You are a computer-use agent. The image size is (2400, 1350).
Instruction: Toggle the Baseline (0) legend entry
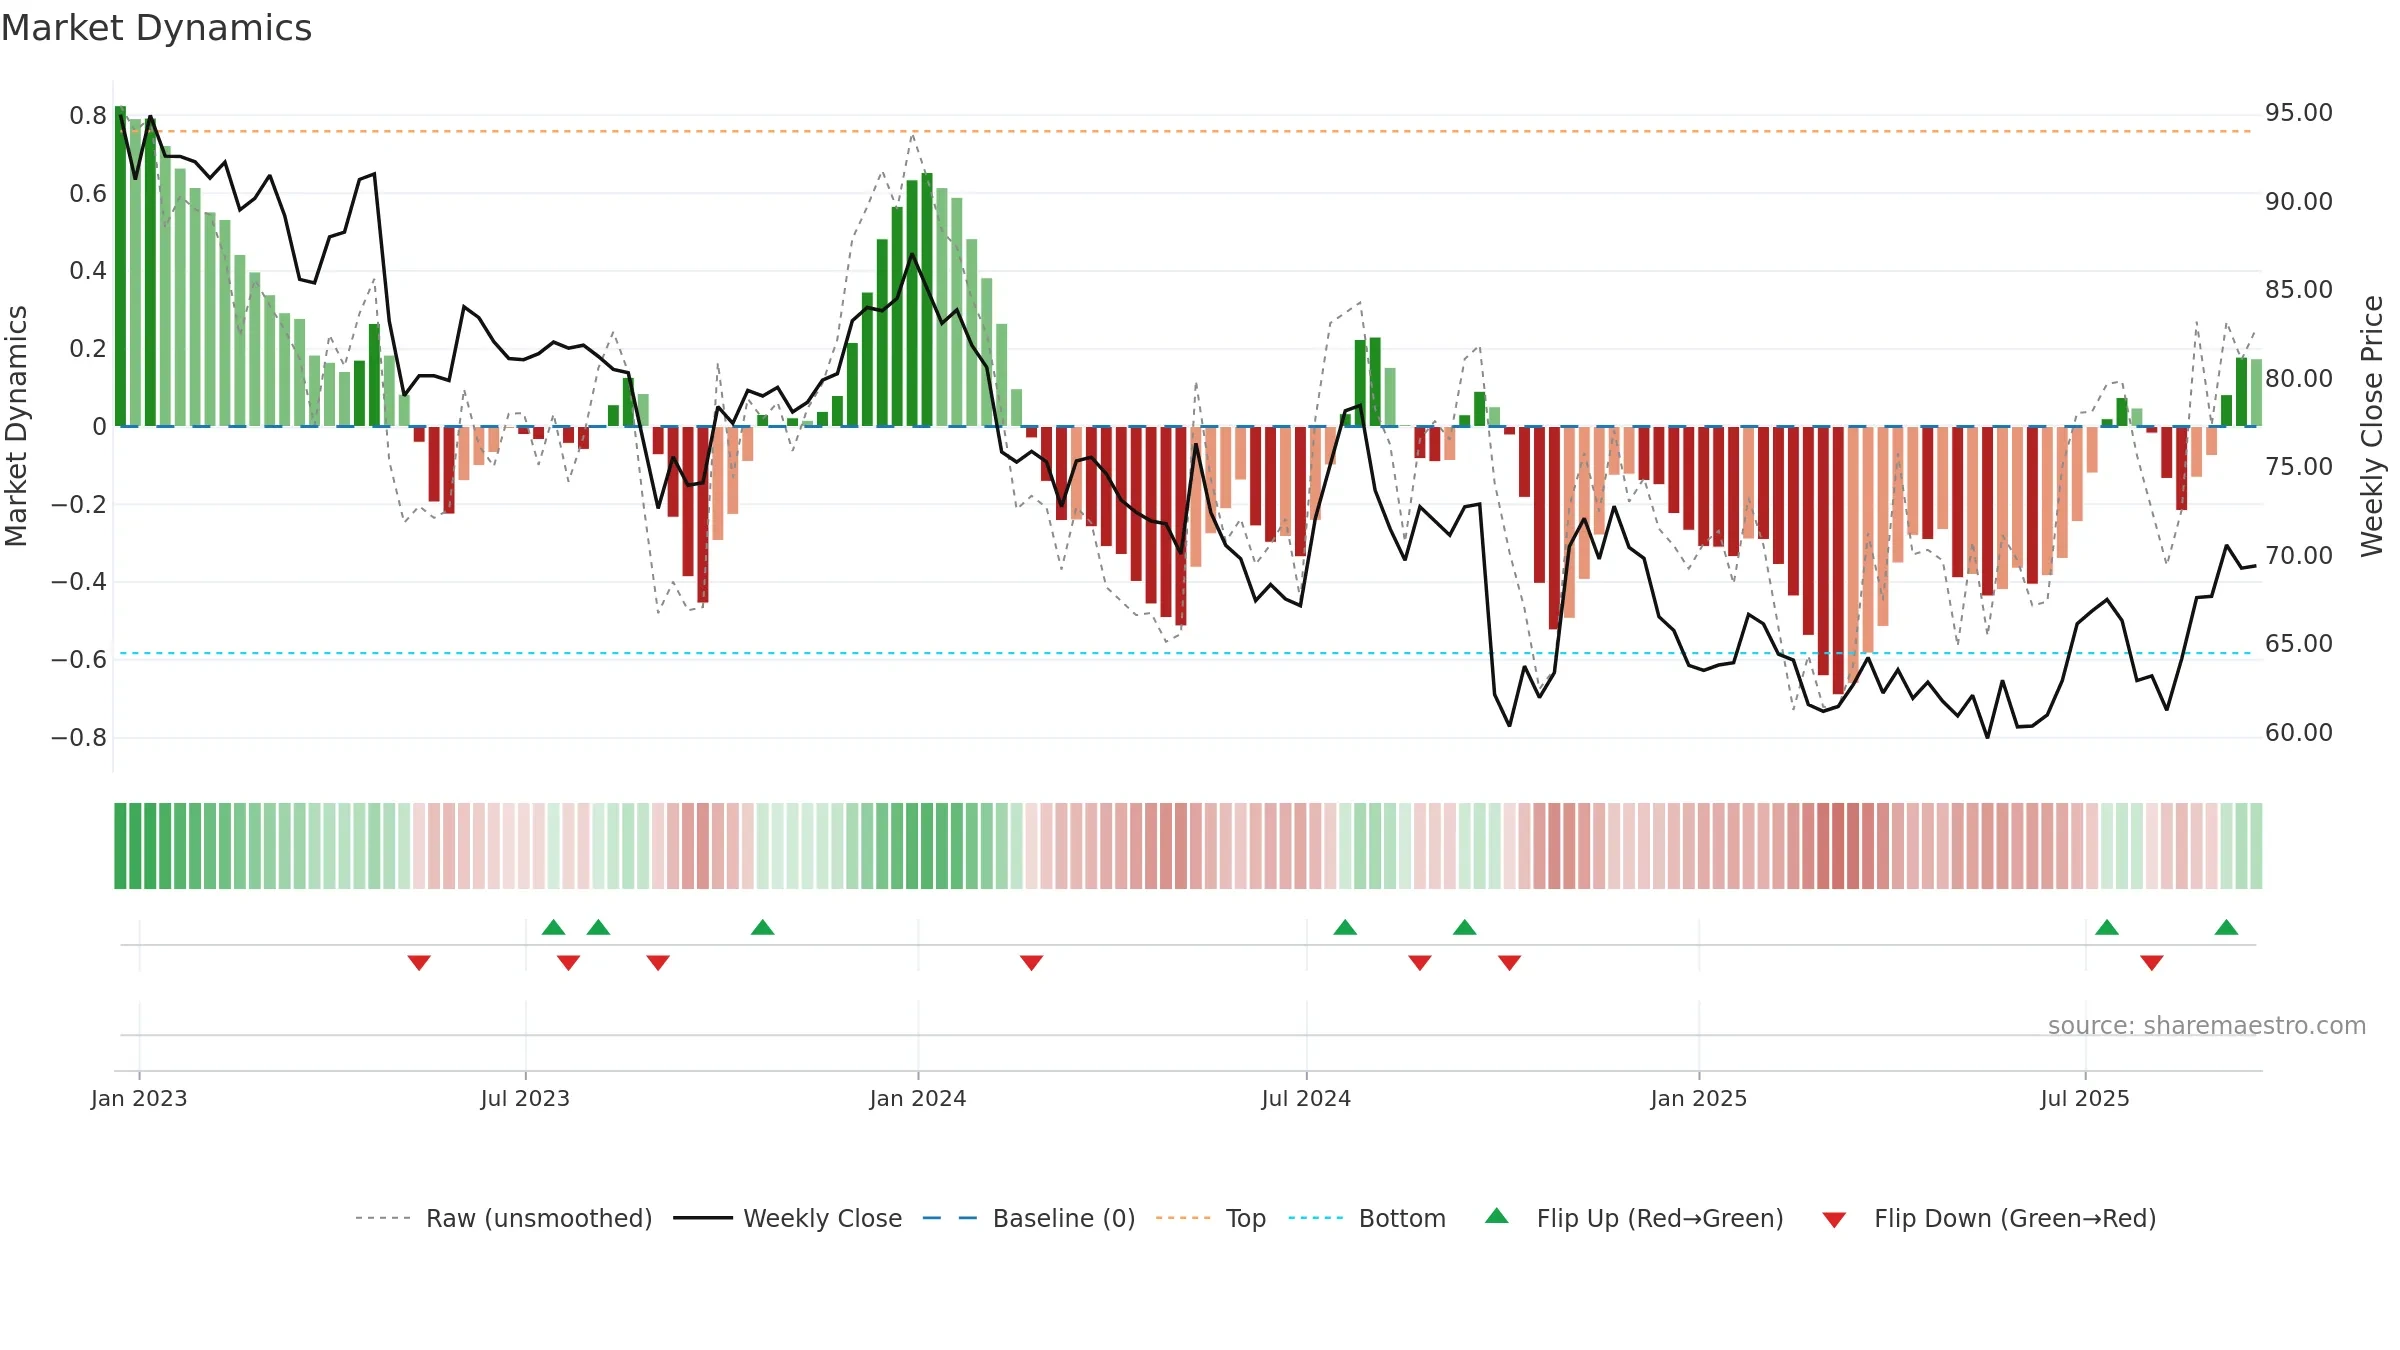pyautogui.click(x=1029, y=1218)
